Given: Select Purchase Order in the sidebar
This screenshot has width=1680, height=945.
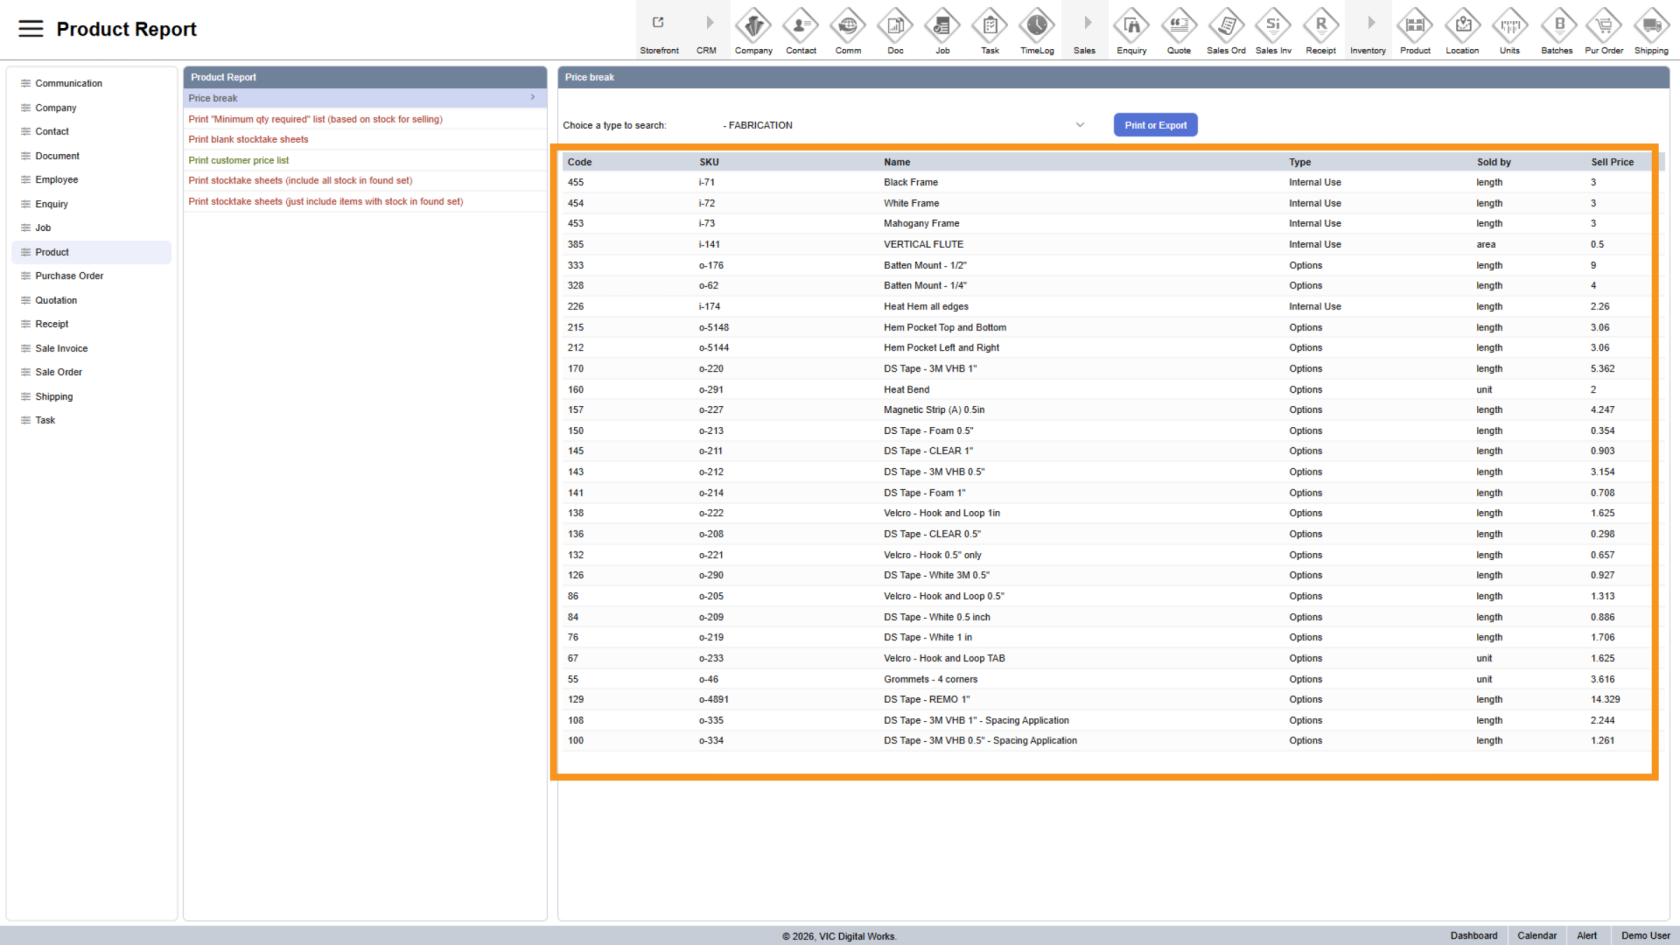Looking at the screenshot, I should (69, 276).
